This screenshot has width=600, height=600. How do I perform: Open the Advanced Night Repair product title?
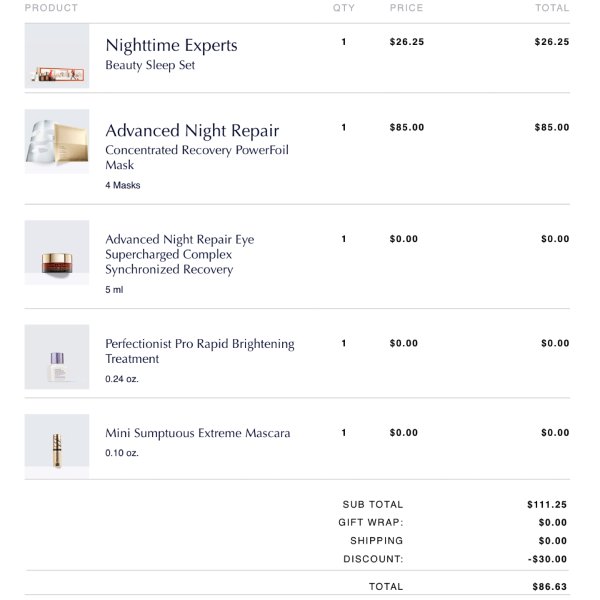[192, 131]
